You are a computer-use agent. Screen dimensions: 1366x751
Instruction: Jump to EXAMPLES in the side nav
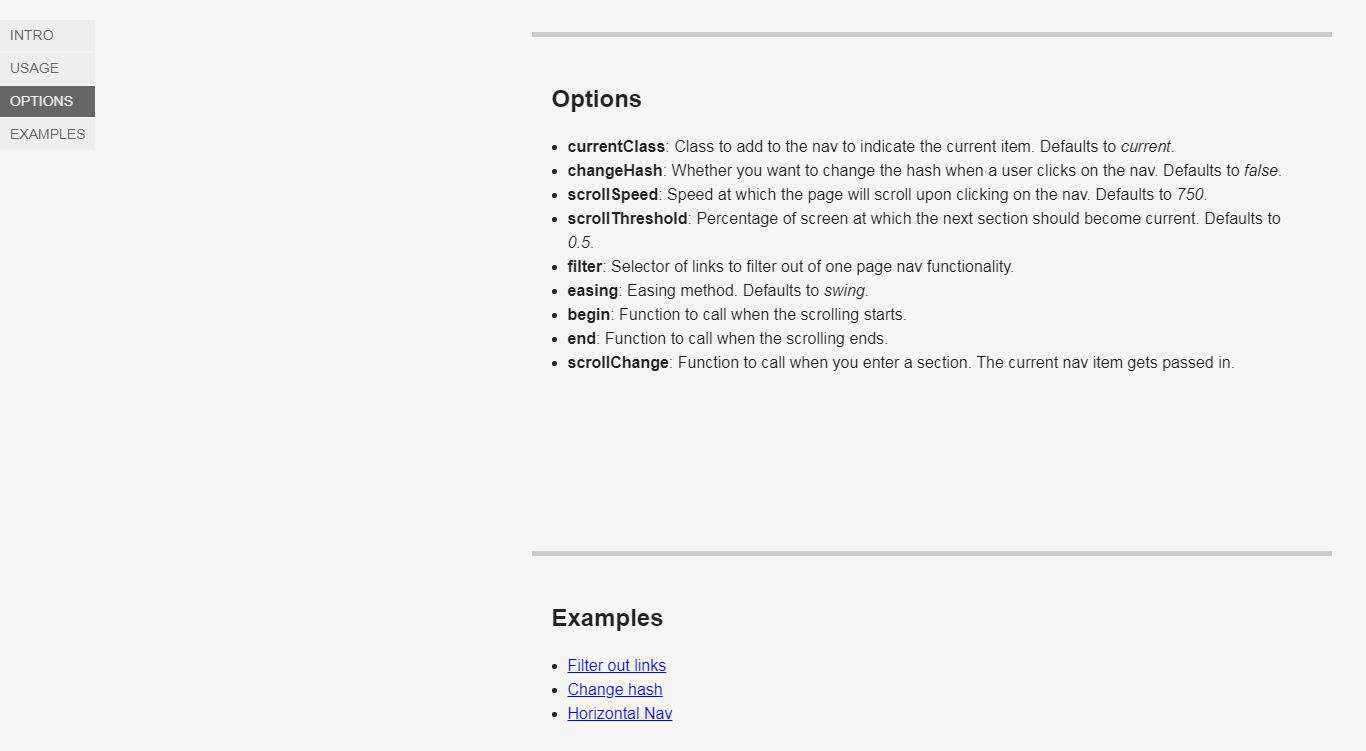click(x=47, y=134)
